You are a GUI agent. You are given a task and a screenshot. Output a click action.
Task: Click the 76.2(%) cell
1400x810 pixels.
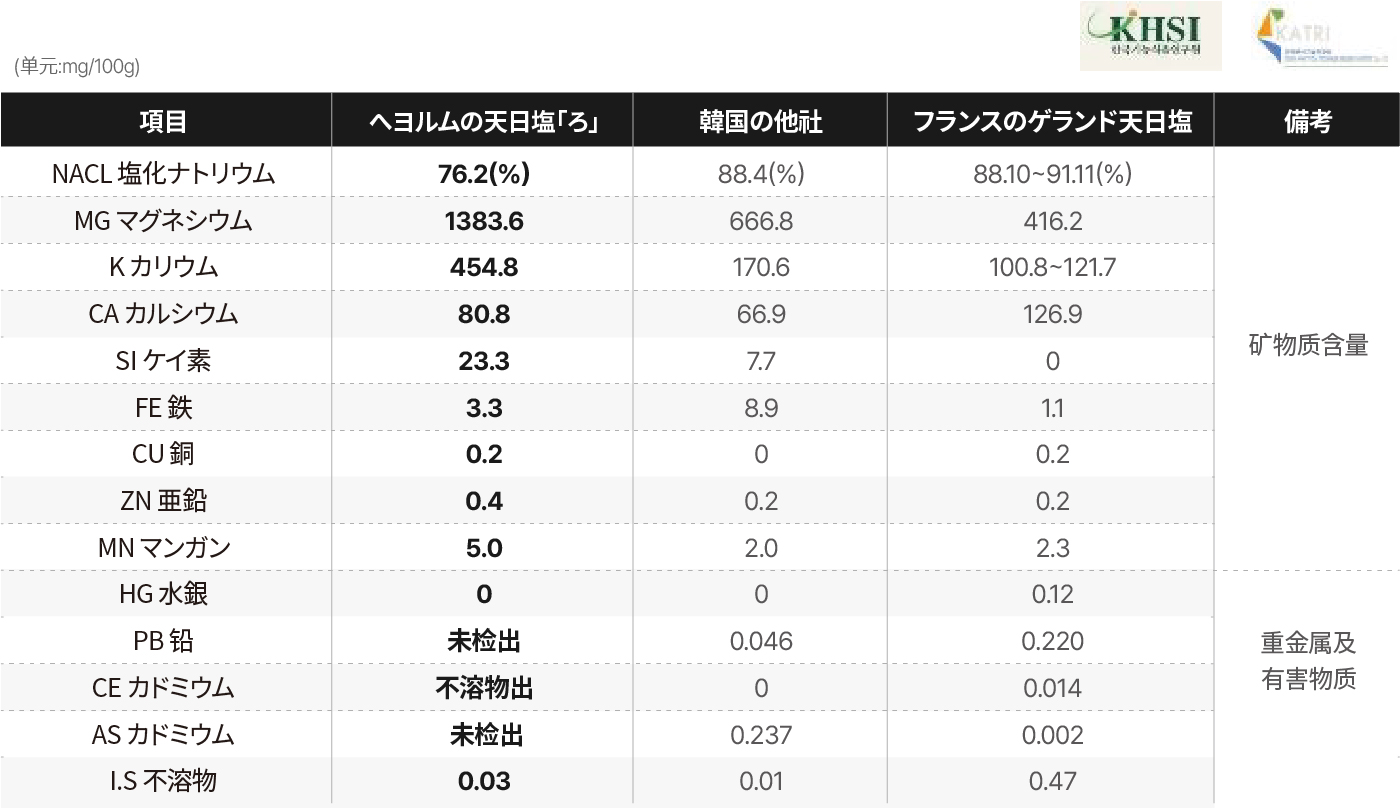coord(484,174)
